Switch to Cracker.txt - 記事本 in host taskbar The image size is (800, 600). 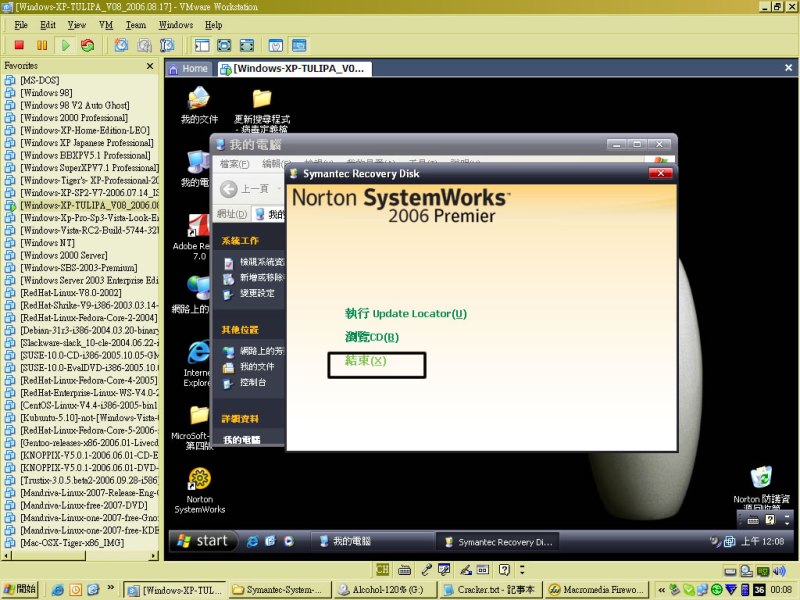pyautogui.click(x=490, y=590)
